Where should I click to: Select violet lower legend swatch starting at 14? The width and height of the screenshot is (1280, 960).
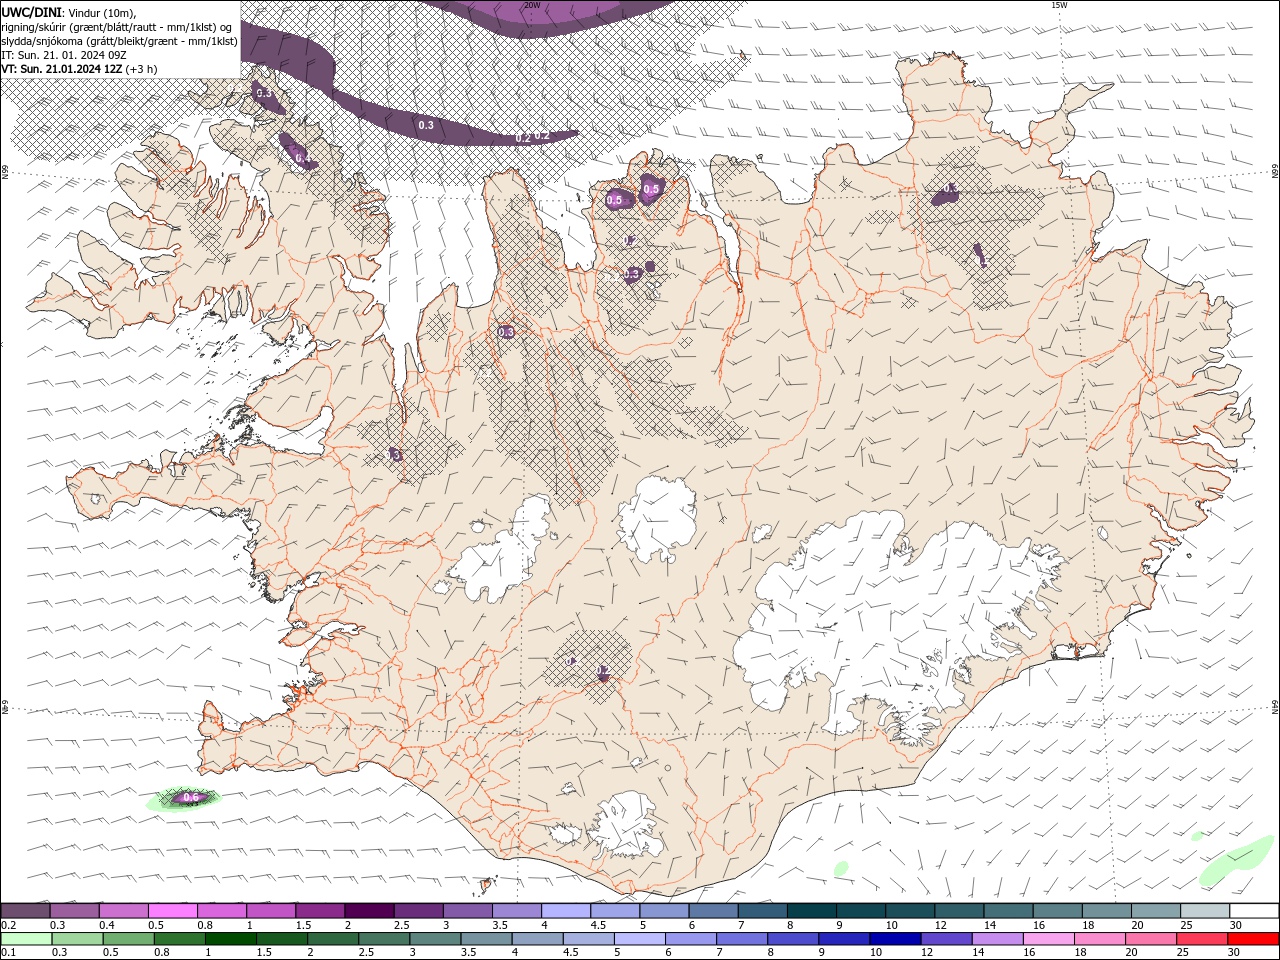[x=996, y=939]
